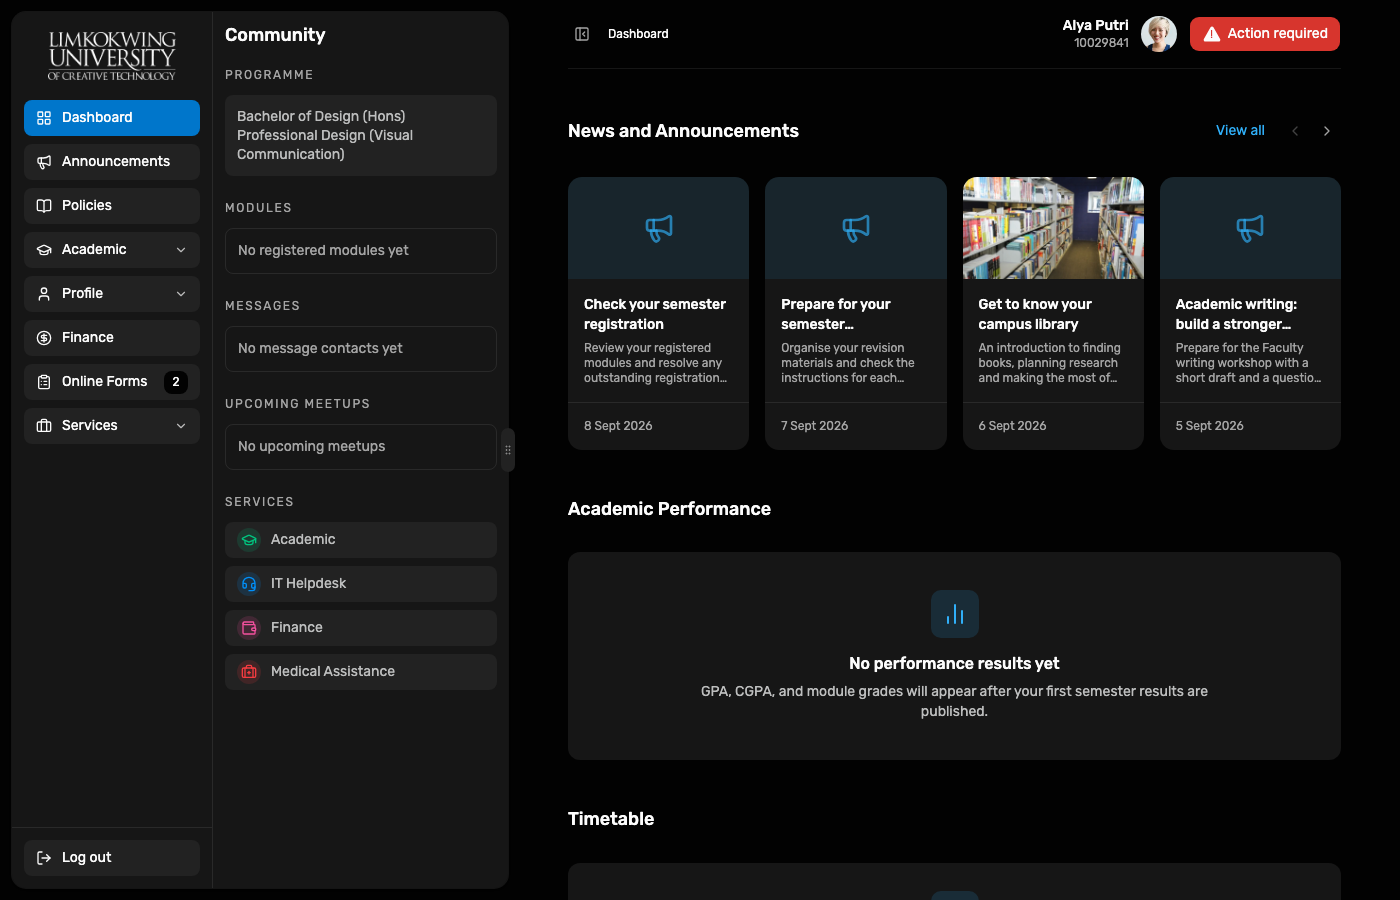Click the Policies book icon
Image resolution: width=1400 pixels, height=900 pixels.
click(x=44, y=206)
